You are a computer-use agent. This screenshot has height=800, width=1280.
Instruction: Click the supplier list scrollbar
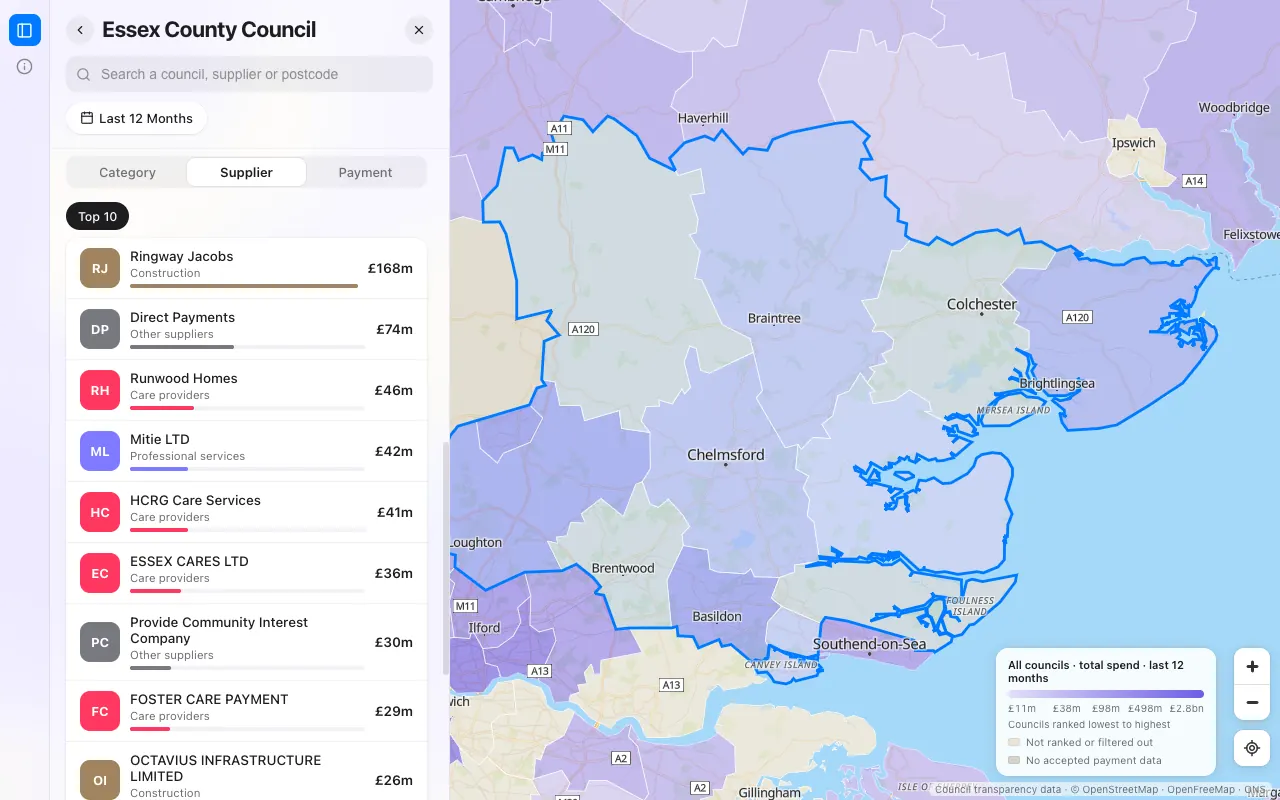tap(445, 558)
